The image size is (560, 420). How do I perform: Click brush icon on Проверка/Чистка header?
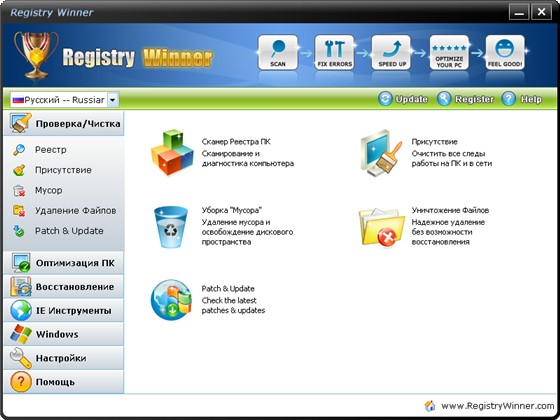[x=21, y=123]
